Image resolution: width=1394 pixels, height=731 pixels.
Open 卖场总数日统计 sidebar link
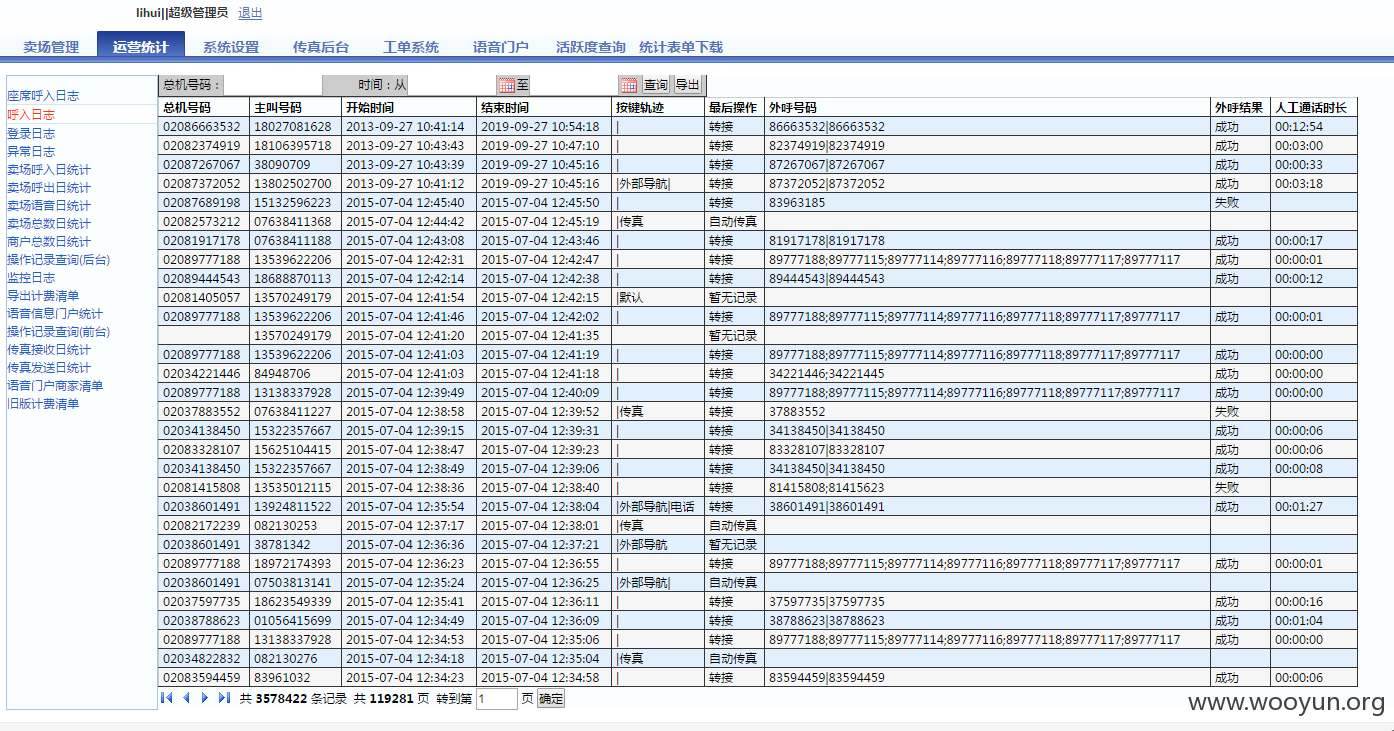(x=49, y=223)
